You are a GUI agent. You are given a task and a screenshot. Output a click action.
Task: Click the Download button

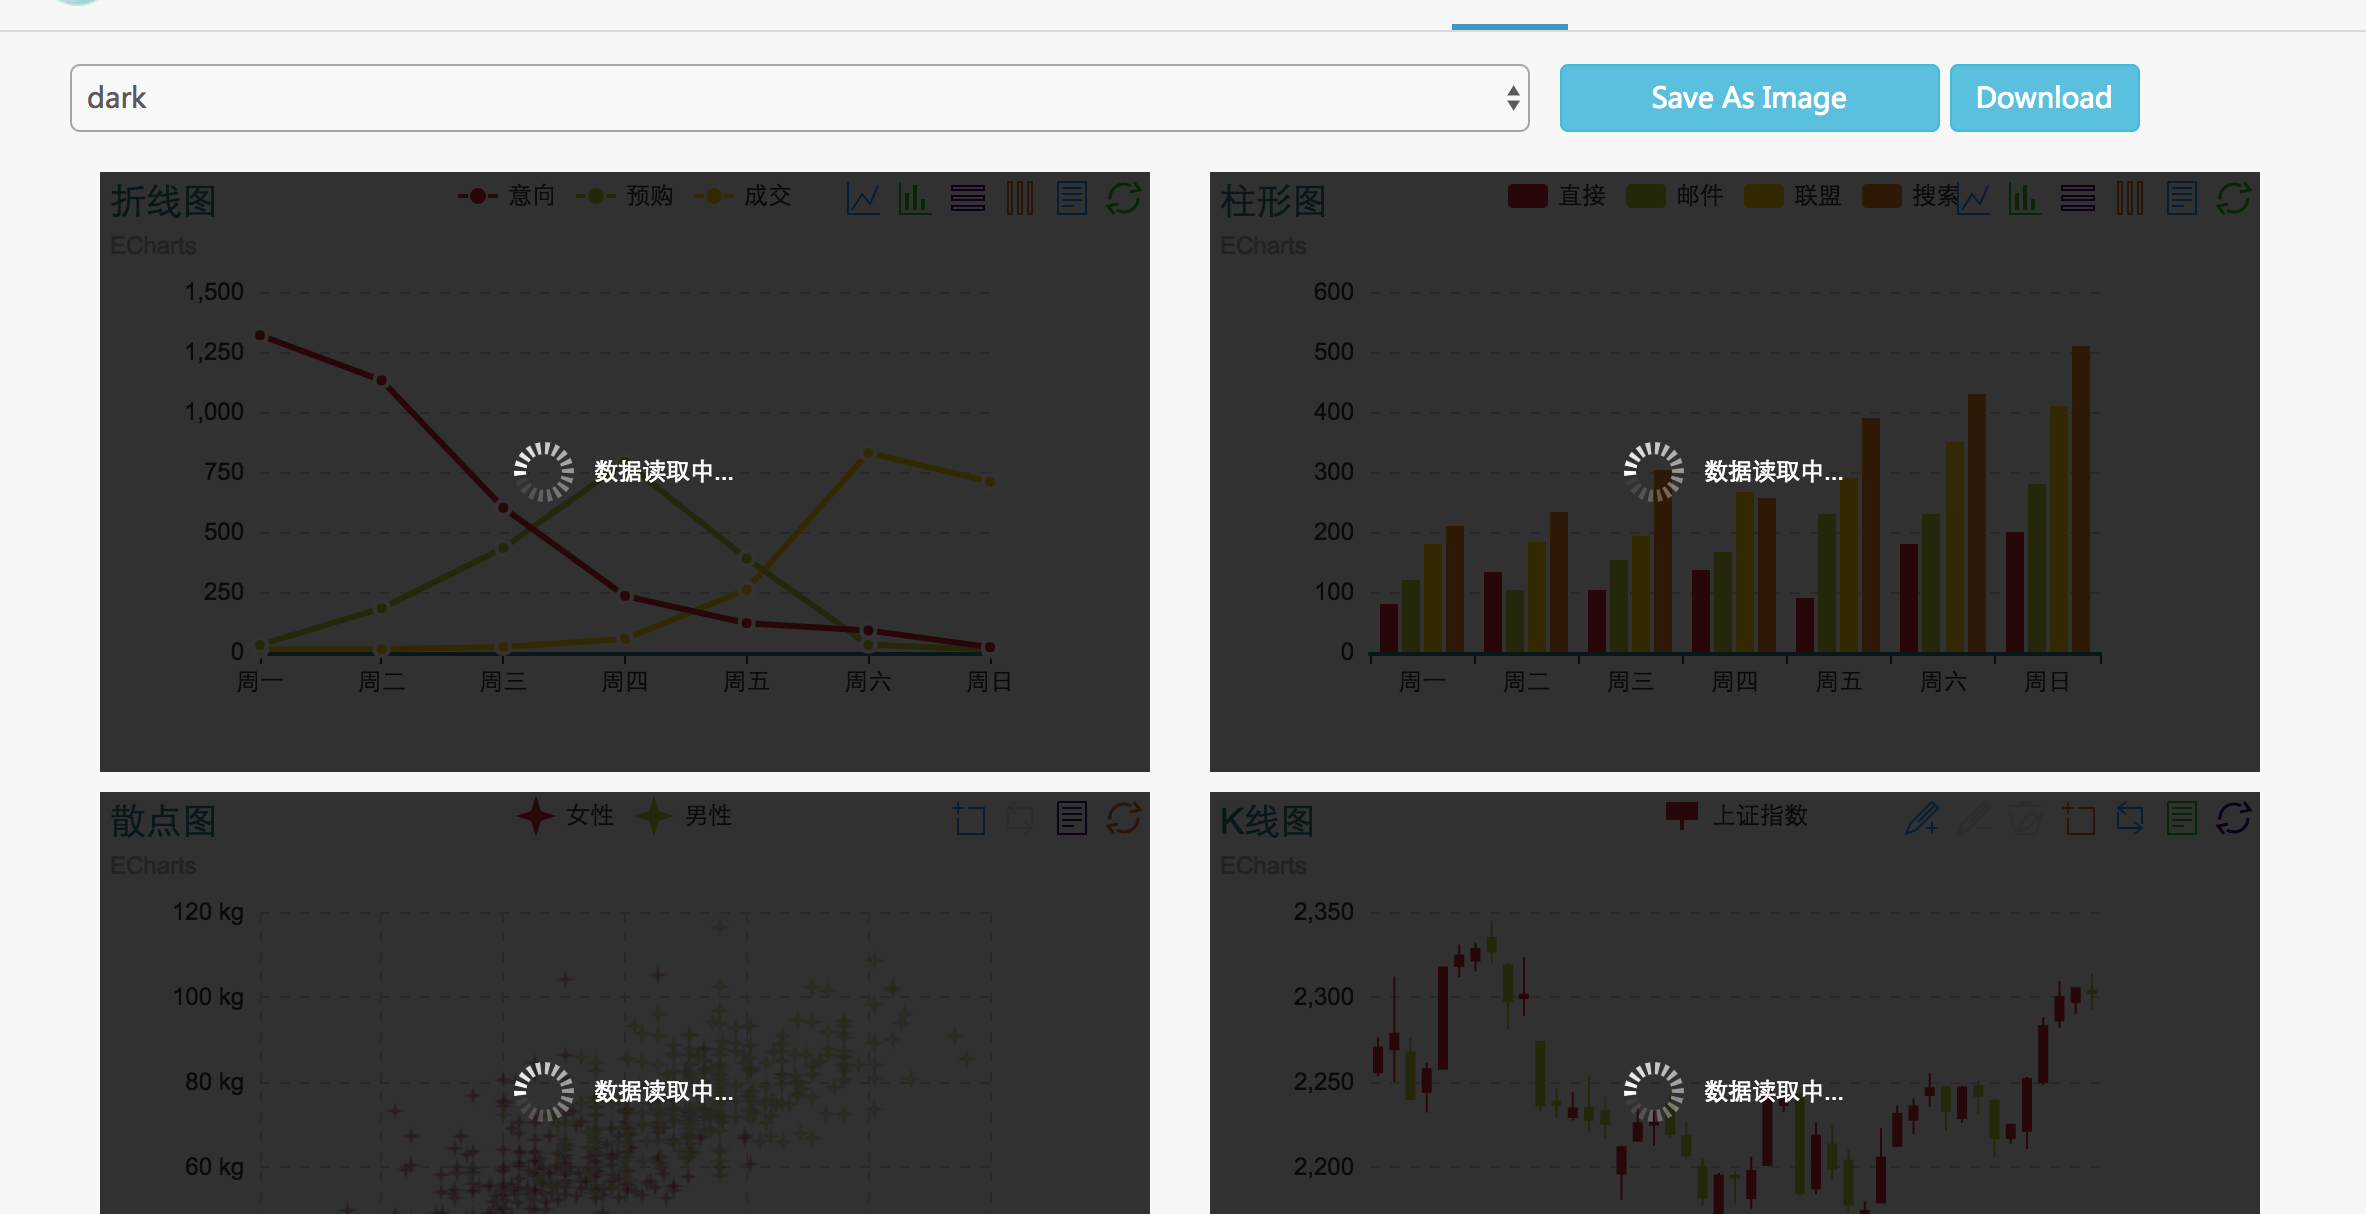click(x=2044, y=98)
